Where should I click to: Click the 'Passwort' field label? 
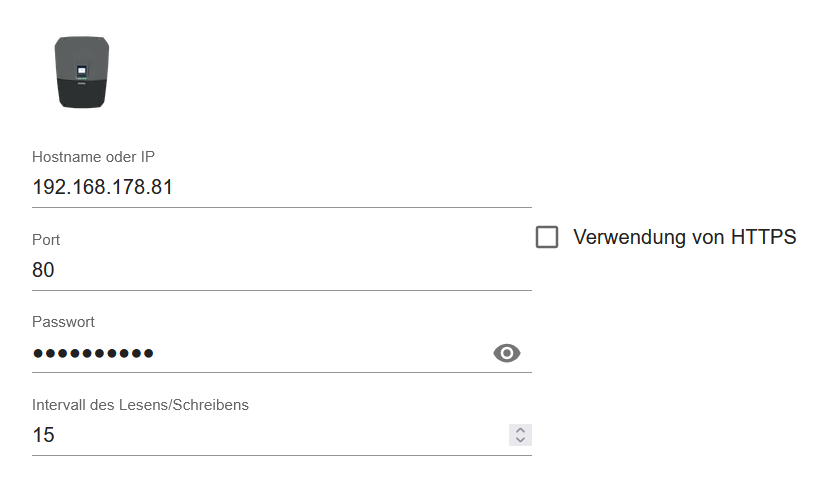point(63,322)
